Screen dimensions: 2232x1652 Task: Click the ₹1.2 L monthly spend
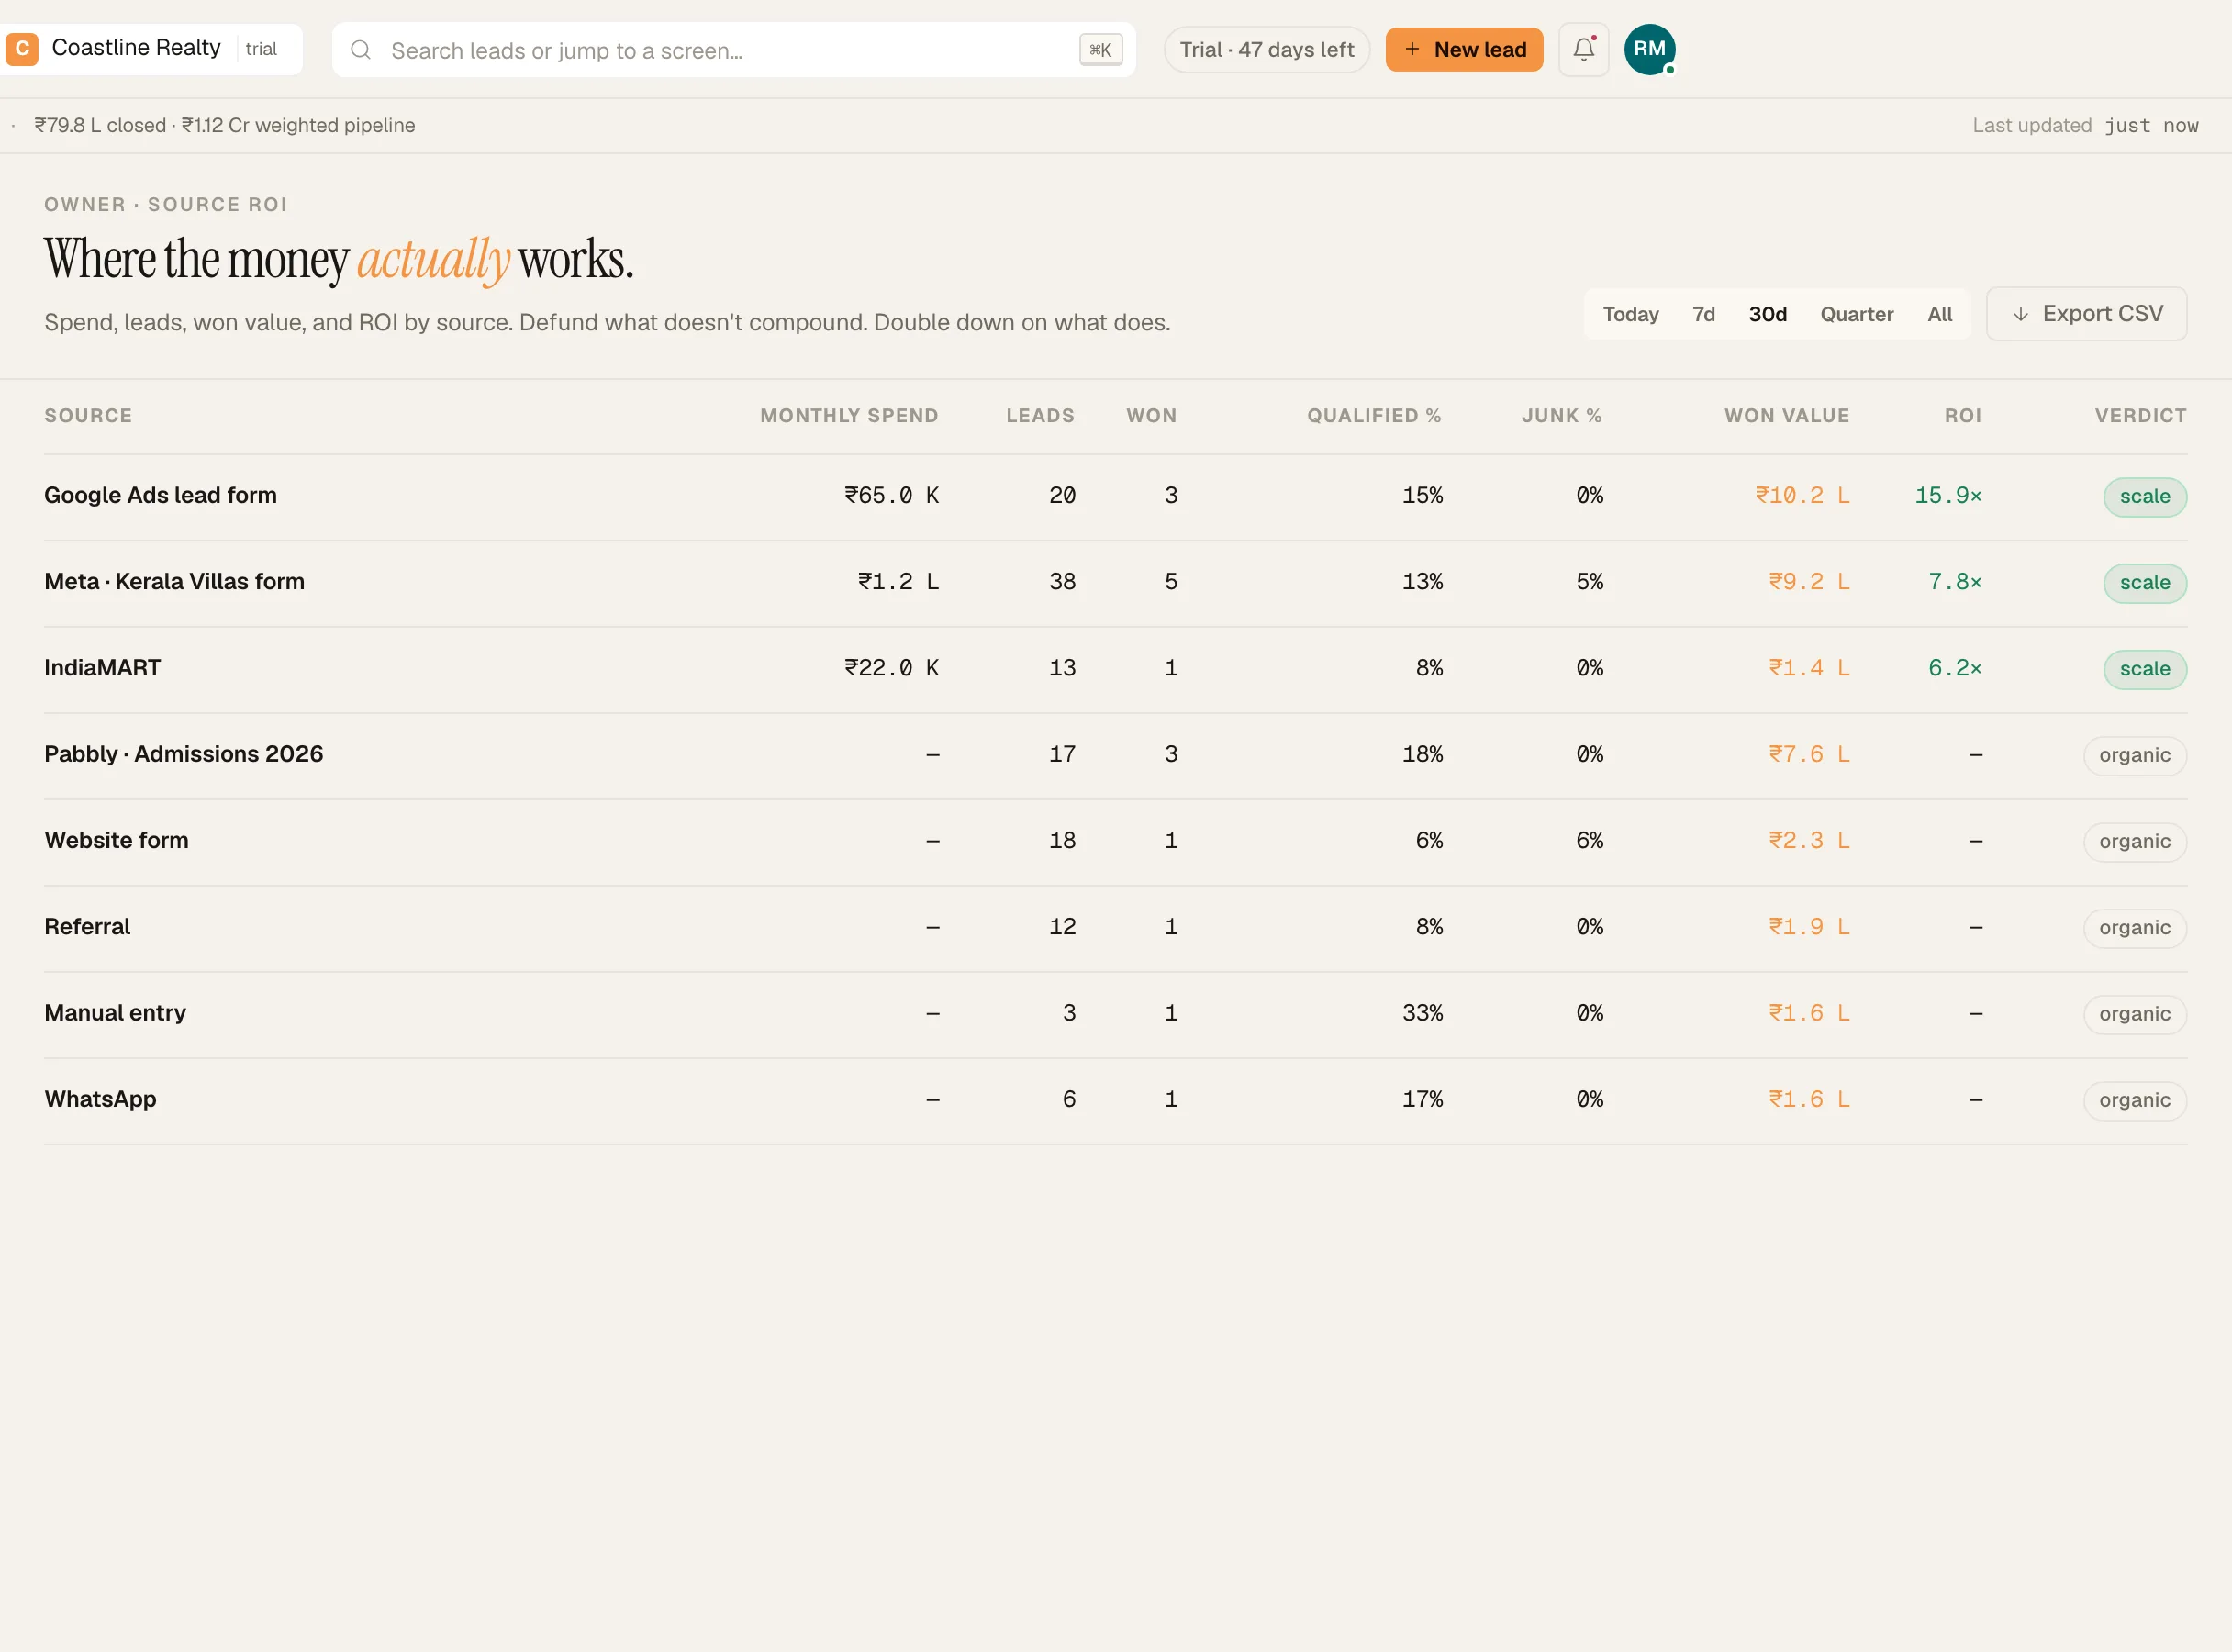click(x=898, y=582)
